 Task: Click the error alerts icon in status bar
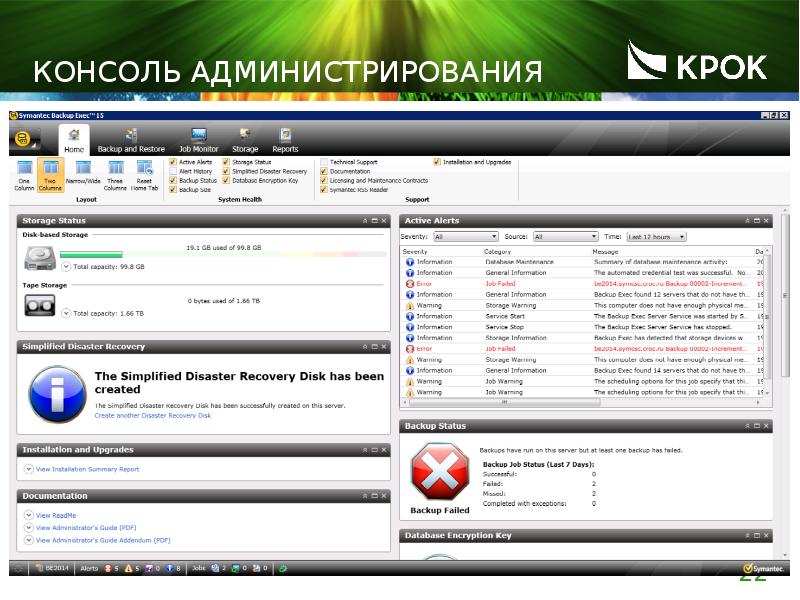pyautogui.click(x=108, y=568)
